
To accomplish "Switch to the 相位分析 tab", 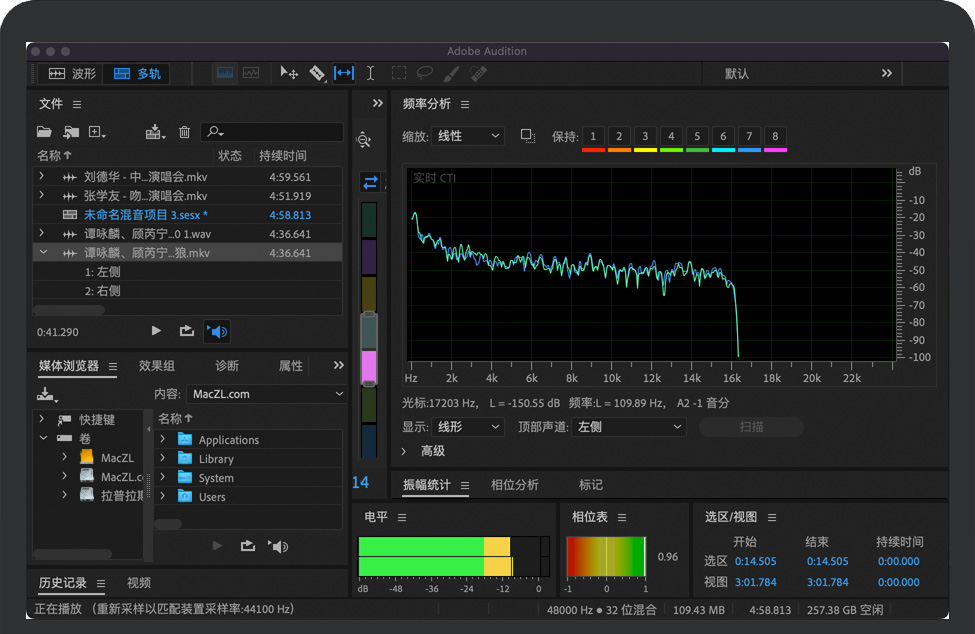I will (x=514, y=485).
